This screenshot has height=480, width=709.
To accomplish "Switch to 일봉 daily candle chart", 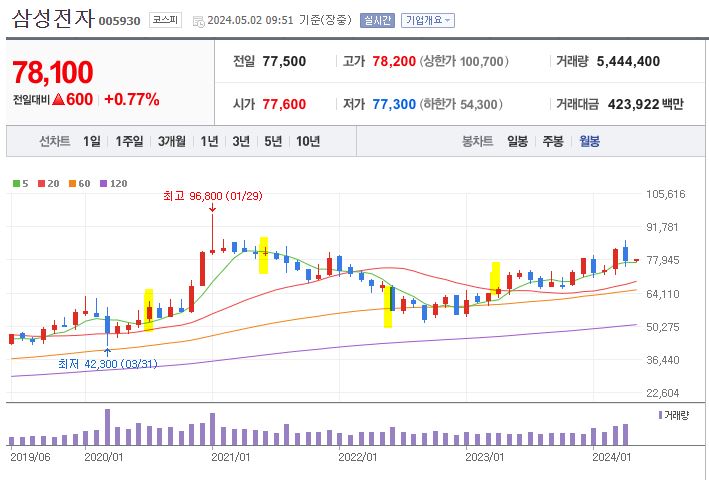I will [x=517, y=141].
